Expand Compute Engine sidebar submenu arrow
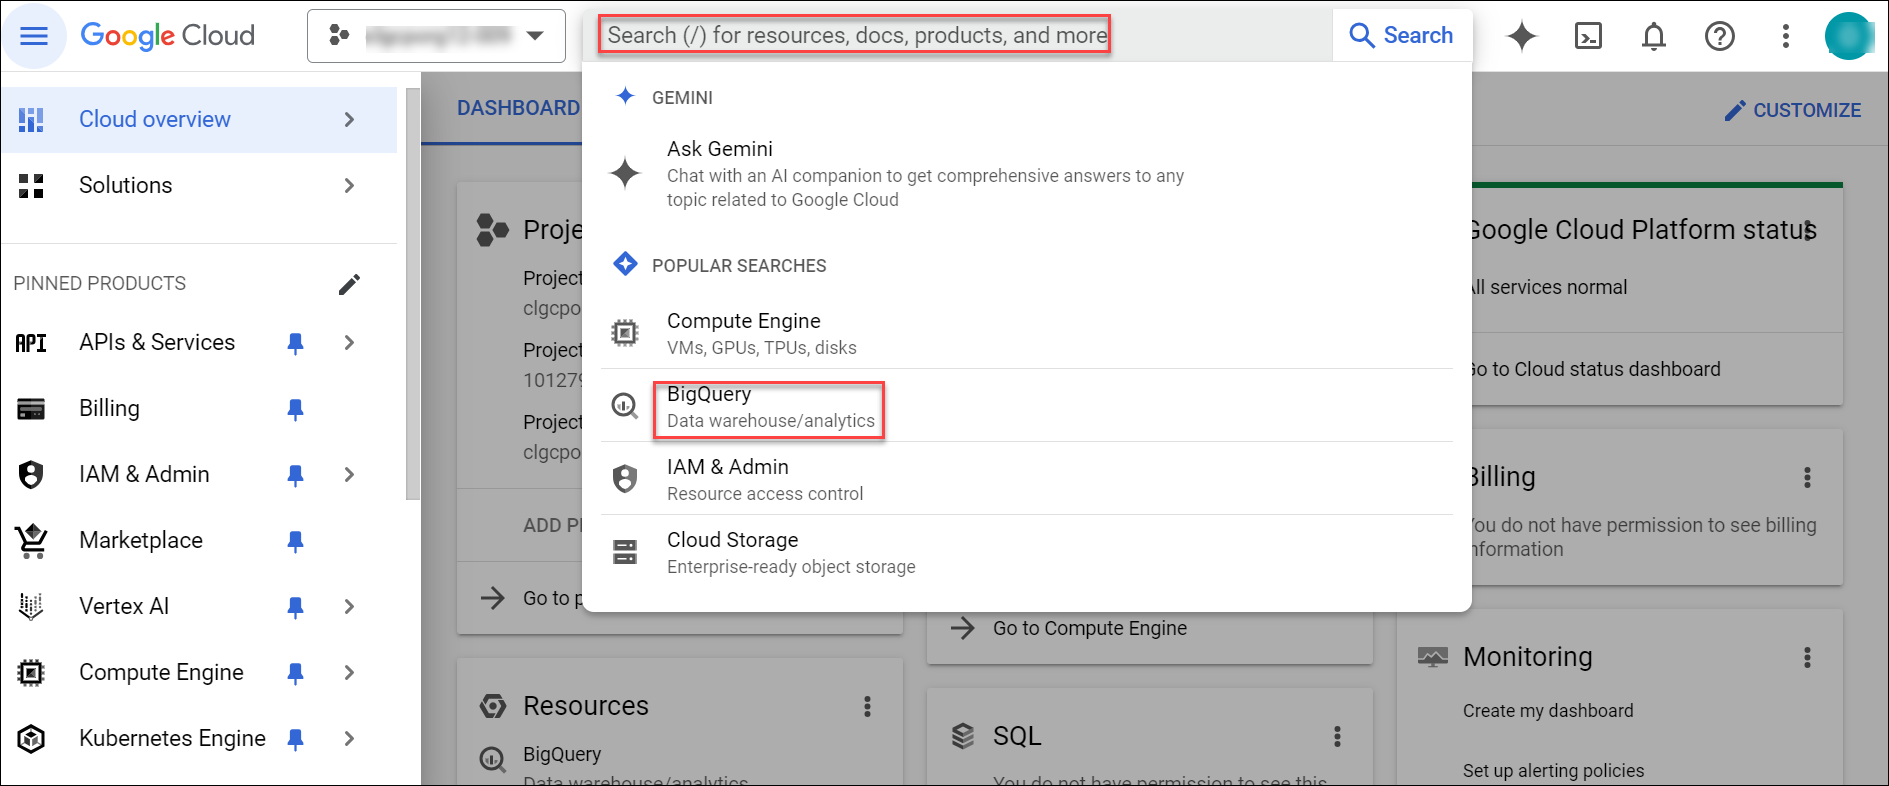The height and width of the screenshot is (786, 1889). click(x=349, y=672)
